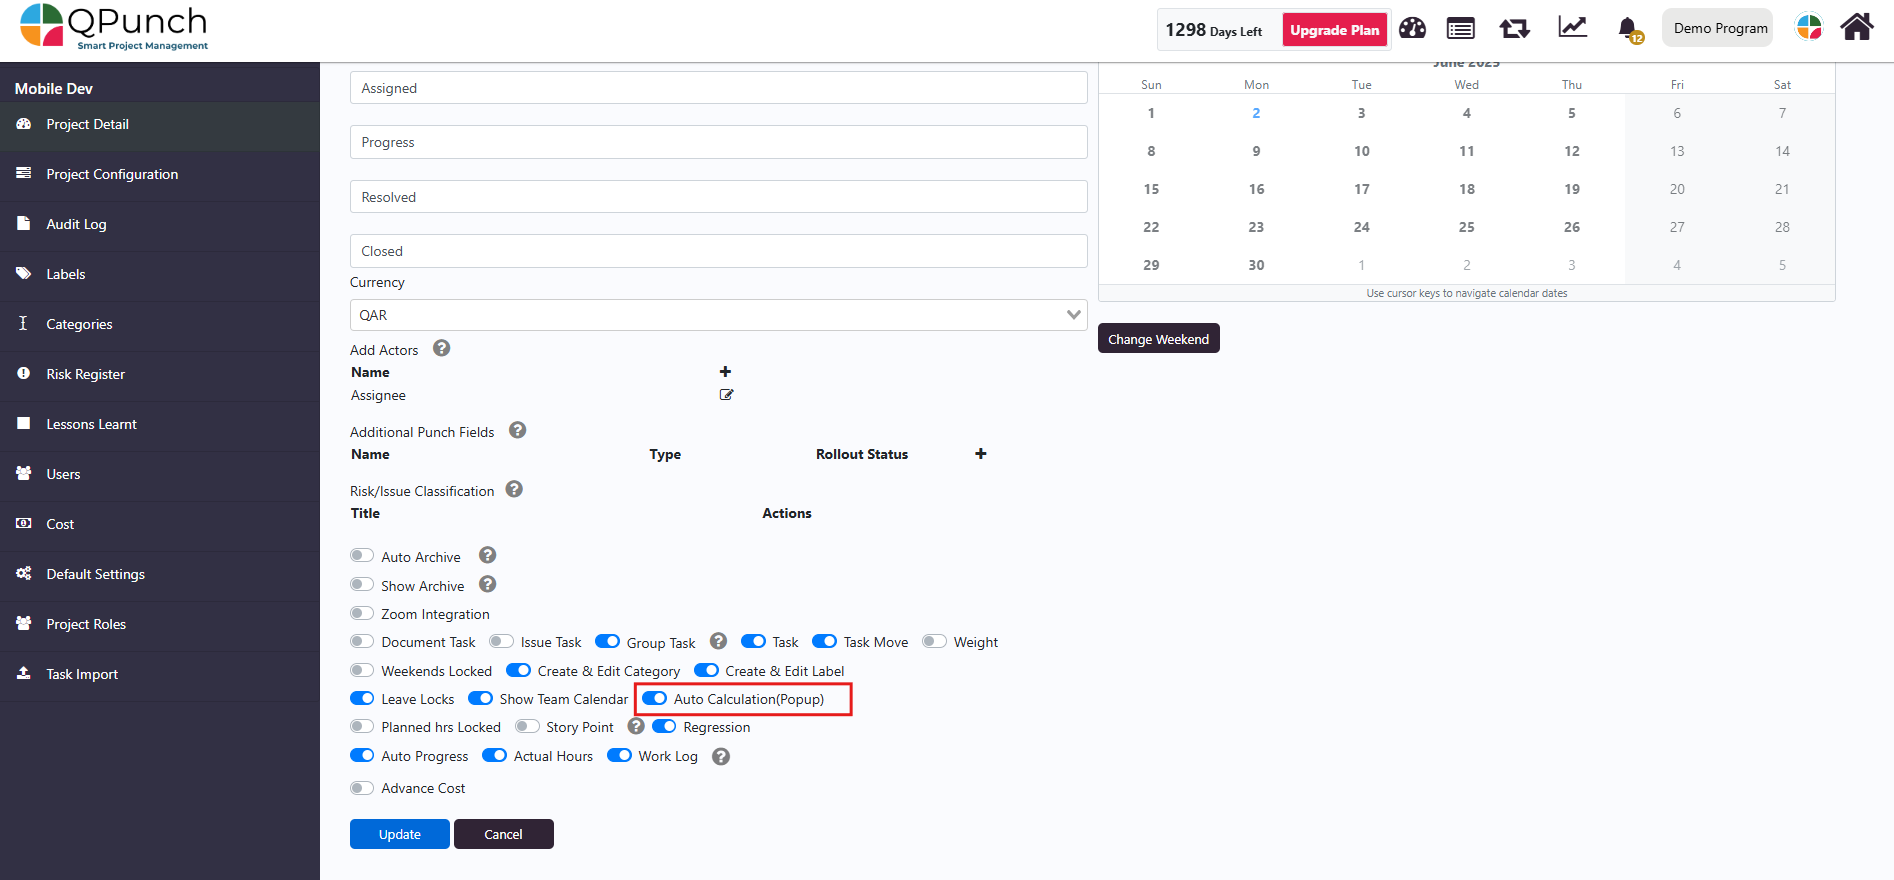The width and height of the screenshot is (1894, 880).
Task: Click help icon beside Risk/Issue Classification
Action: (x=514, y=489)
